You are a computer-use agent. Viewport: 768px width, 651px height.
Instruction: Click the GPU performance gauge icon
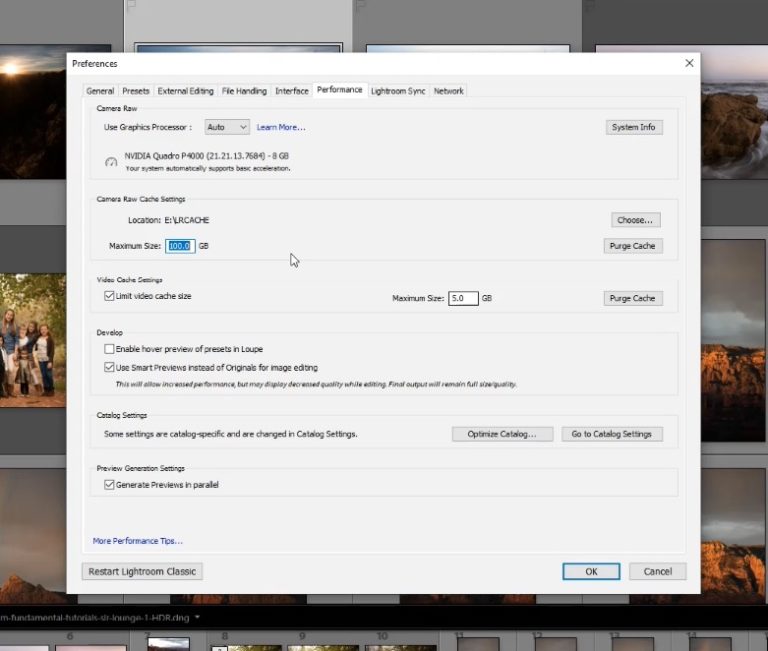coord(111,162)
